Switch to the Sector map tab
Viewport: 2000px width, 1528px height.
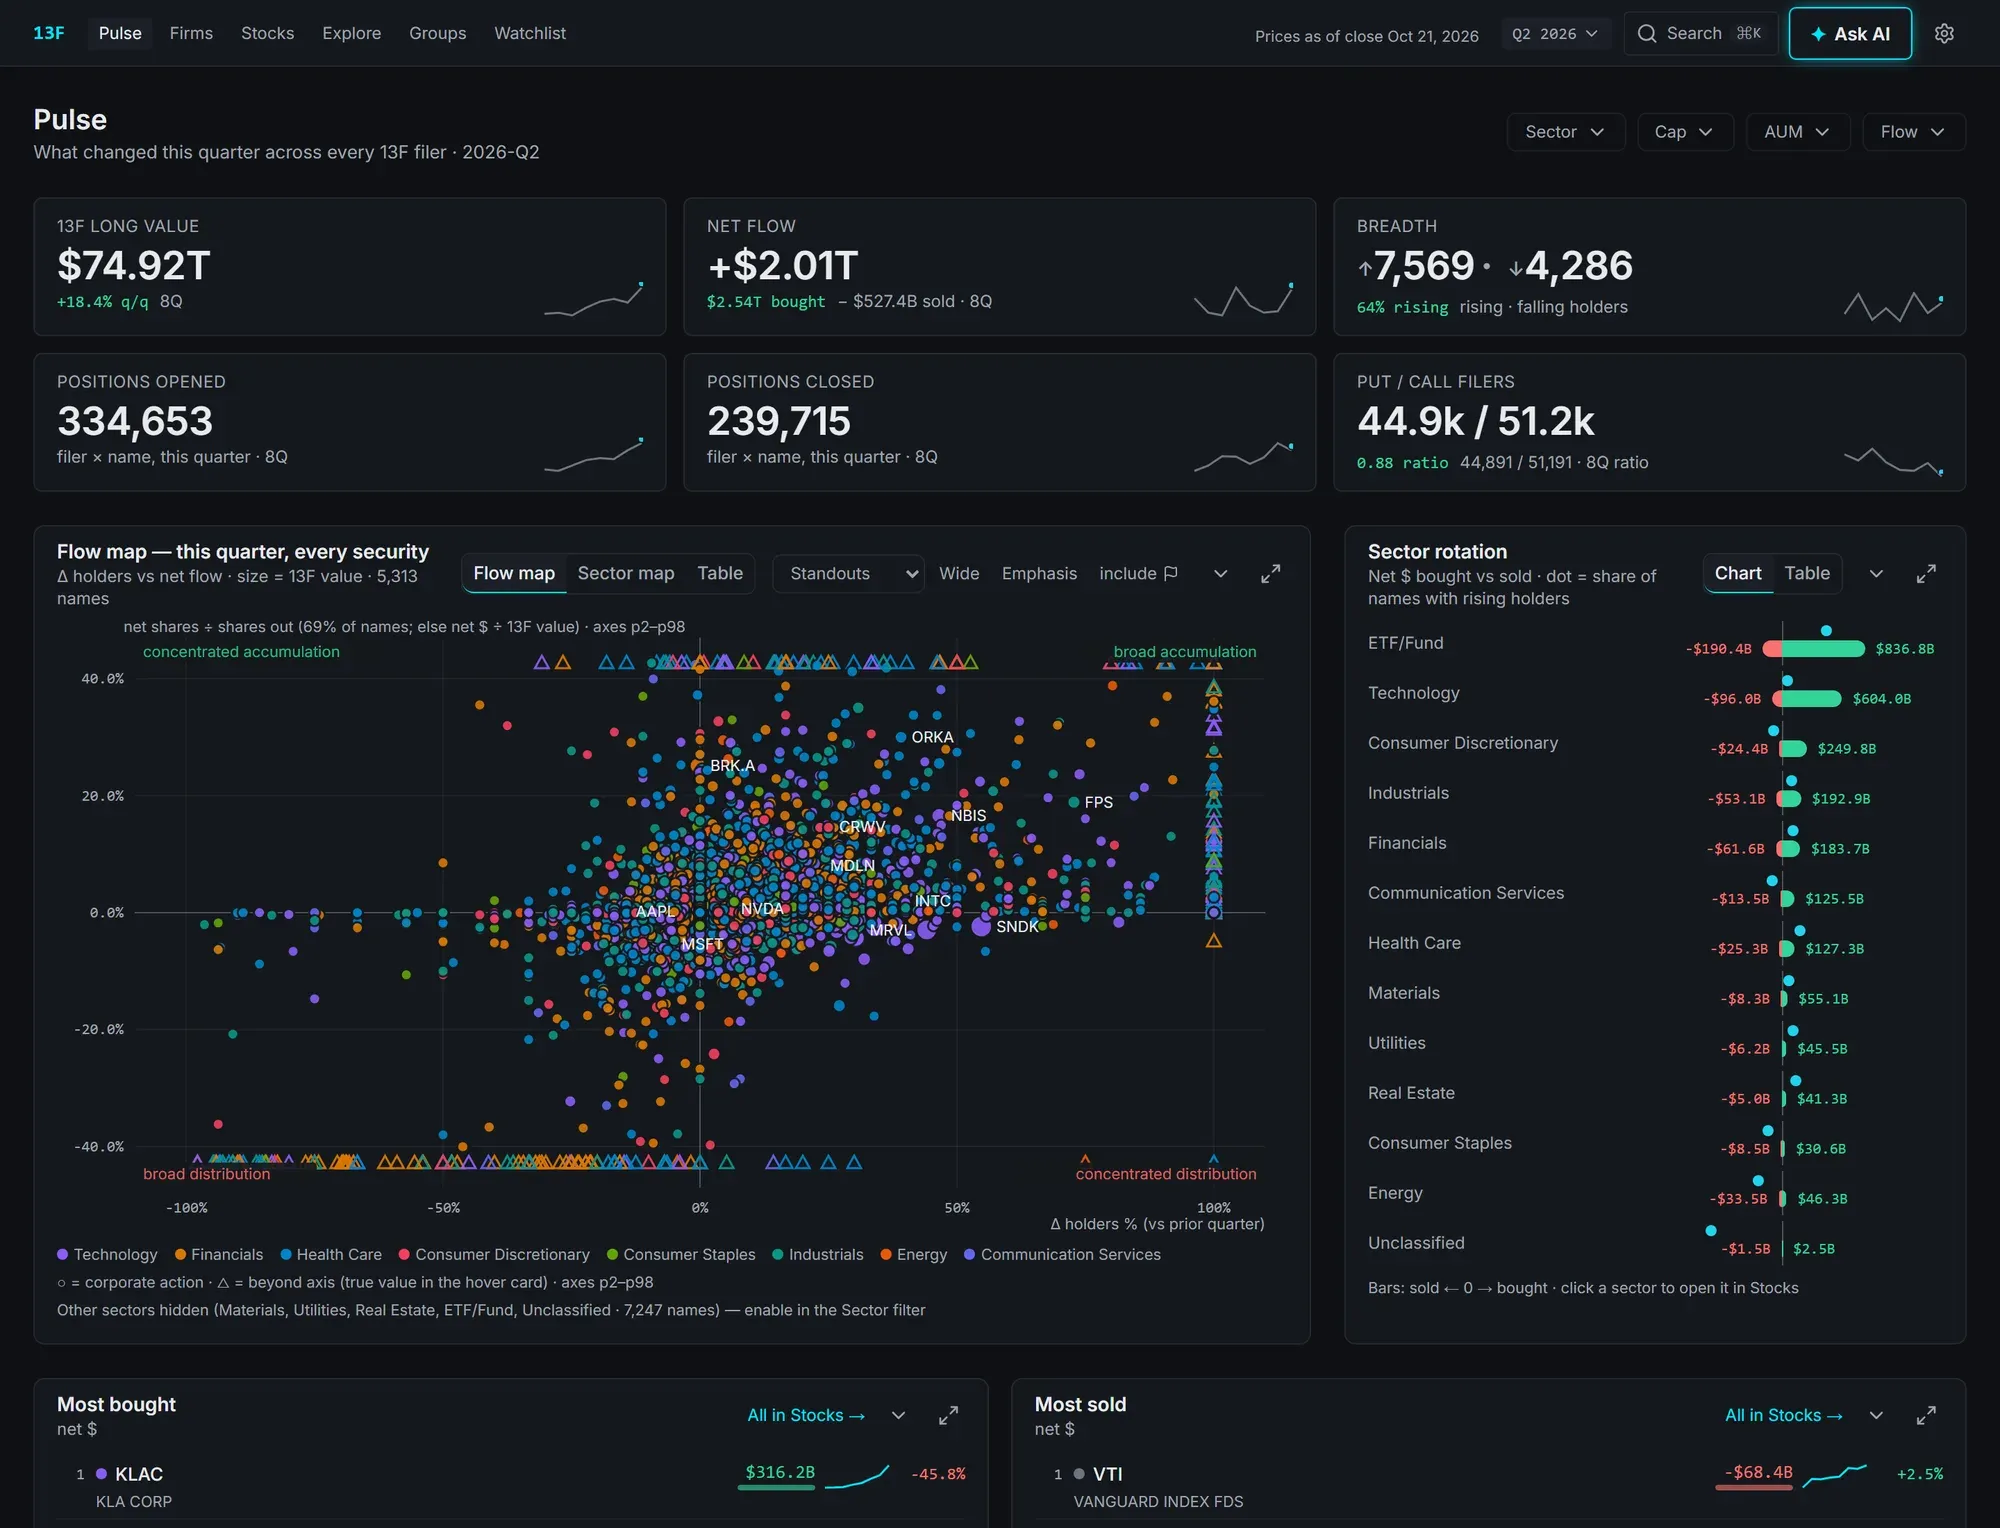click(x=626, y=573)
